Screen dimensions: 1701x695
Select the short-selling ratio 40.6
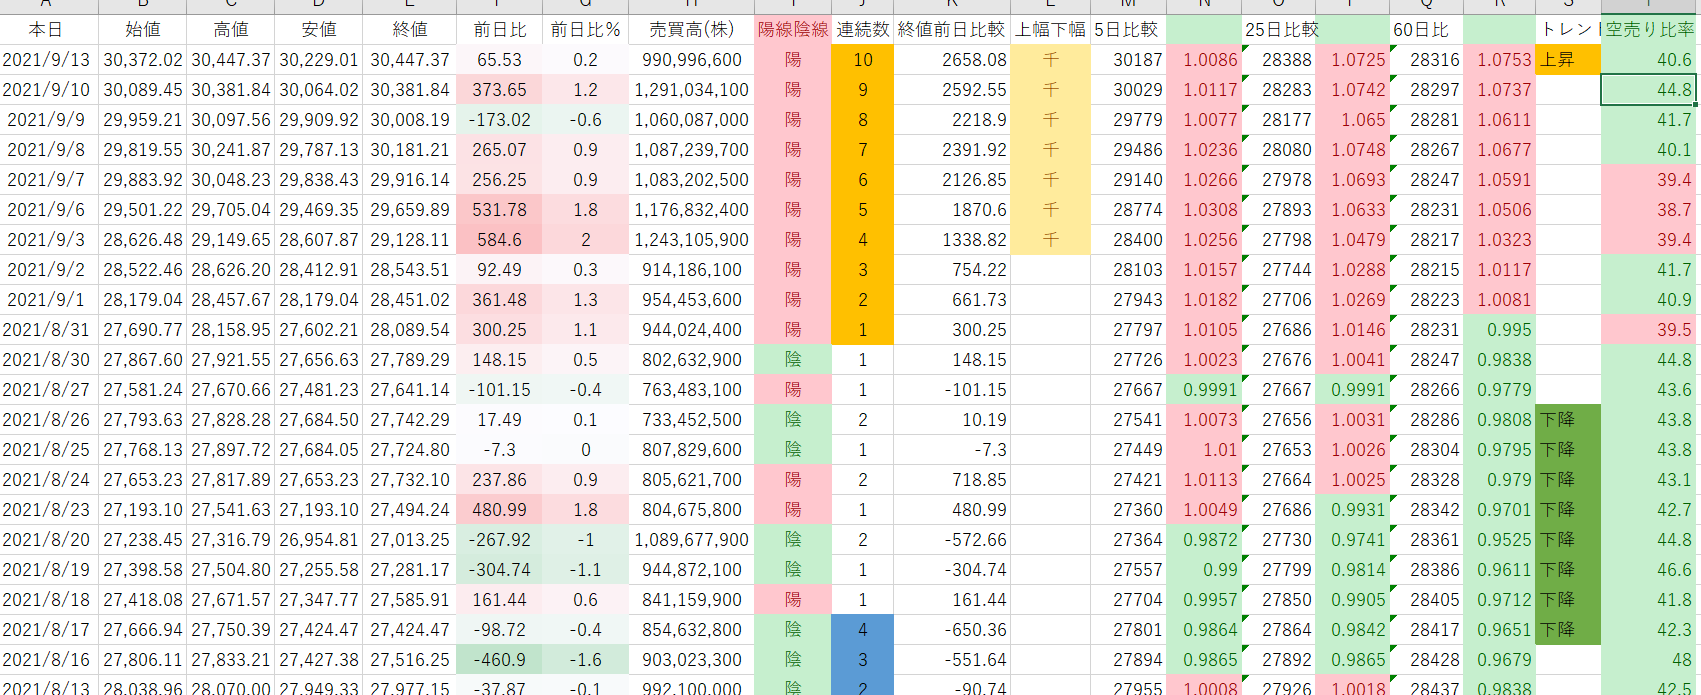1651,60
